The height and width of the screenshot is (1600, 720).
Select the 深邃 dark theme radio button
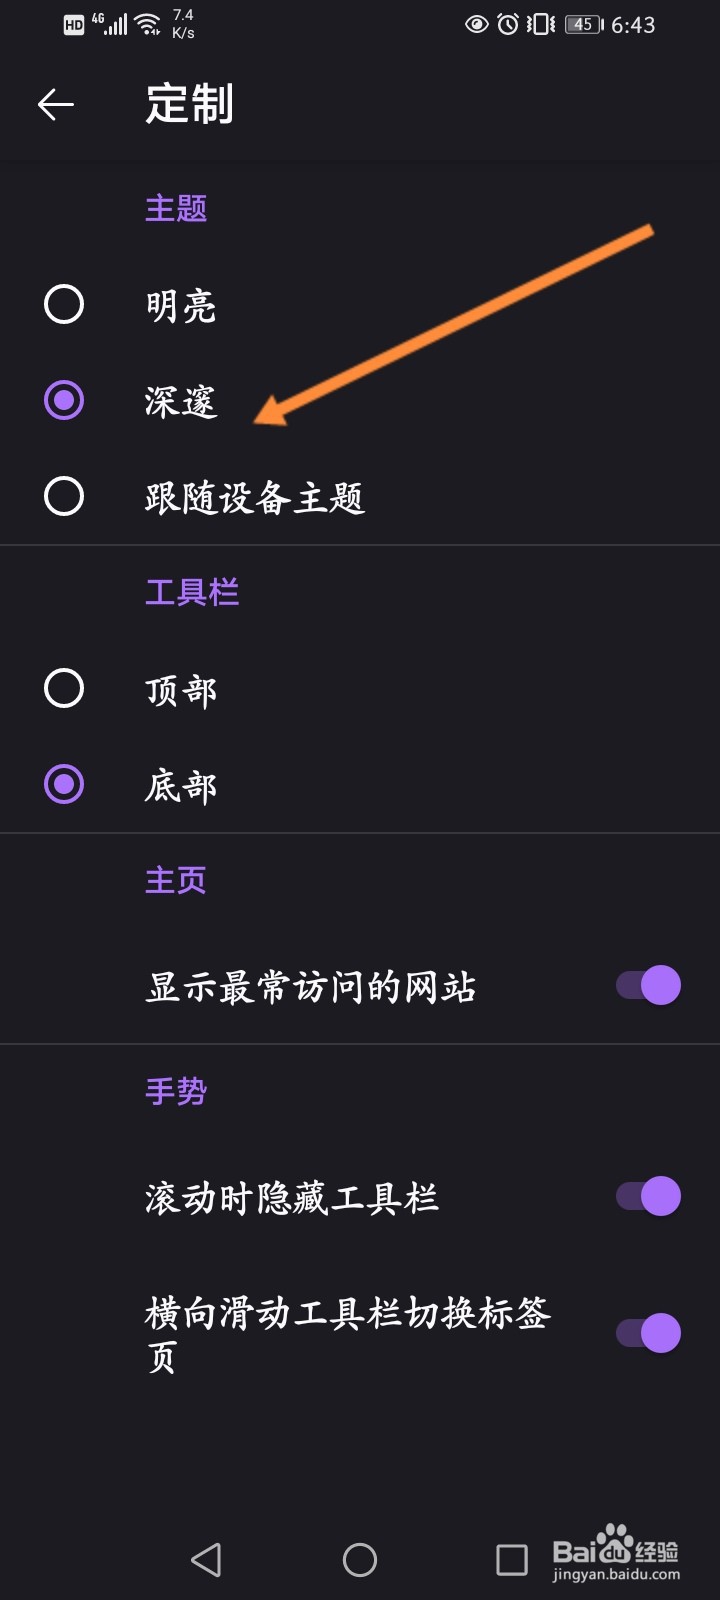pos(64,400)
